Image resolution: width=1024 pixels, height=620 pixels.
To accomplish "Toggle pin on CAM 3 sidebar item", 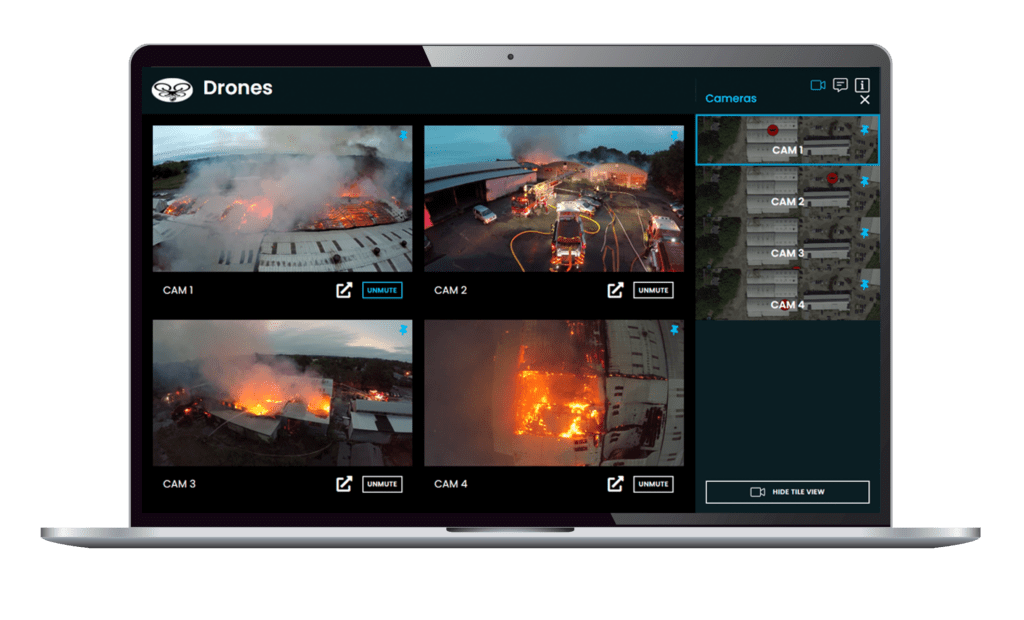I will [x=865, y=233].
